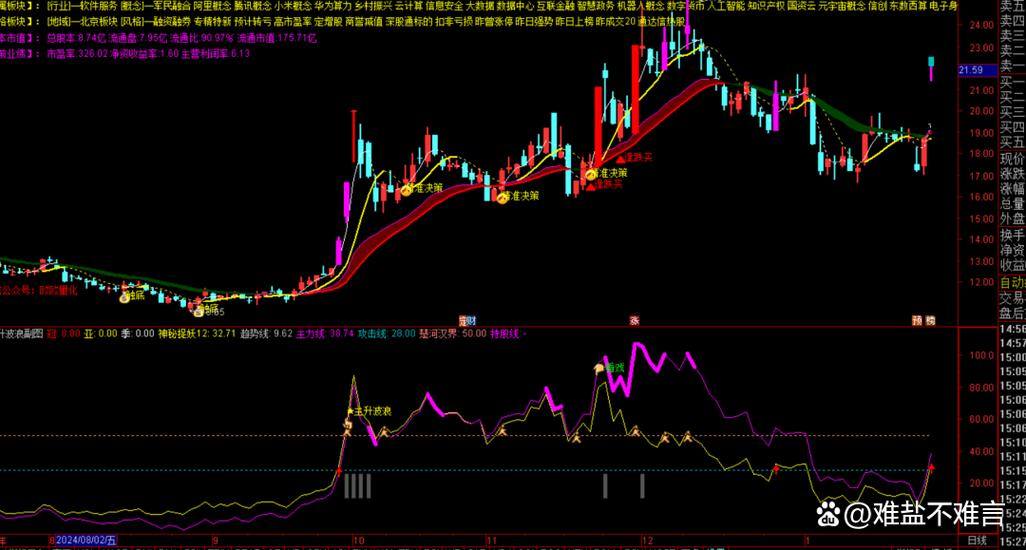
Task: Click the 精准决策 icon near 16.00 level
Action: click(x=503, y=198)
